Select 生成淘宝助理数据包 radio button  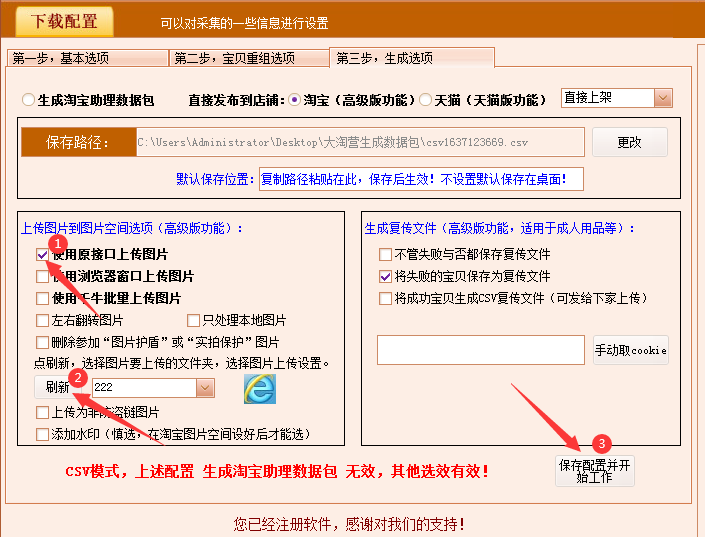(28, 100)
